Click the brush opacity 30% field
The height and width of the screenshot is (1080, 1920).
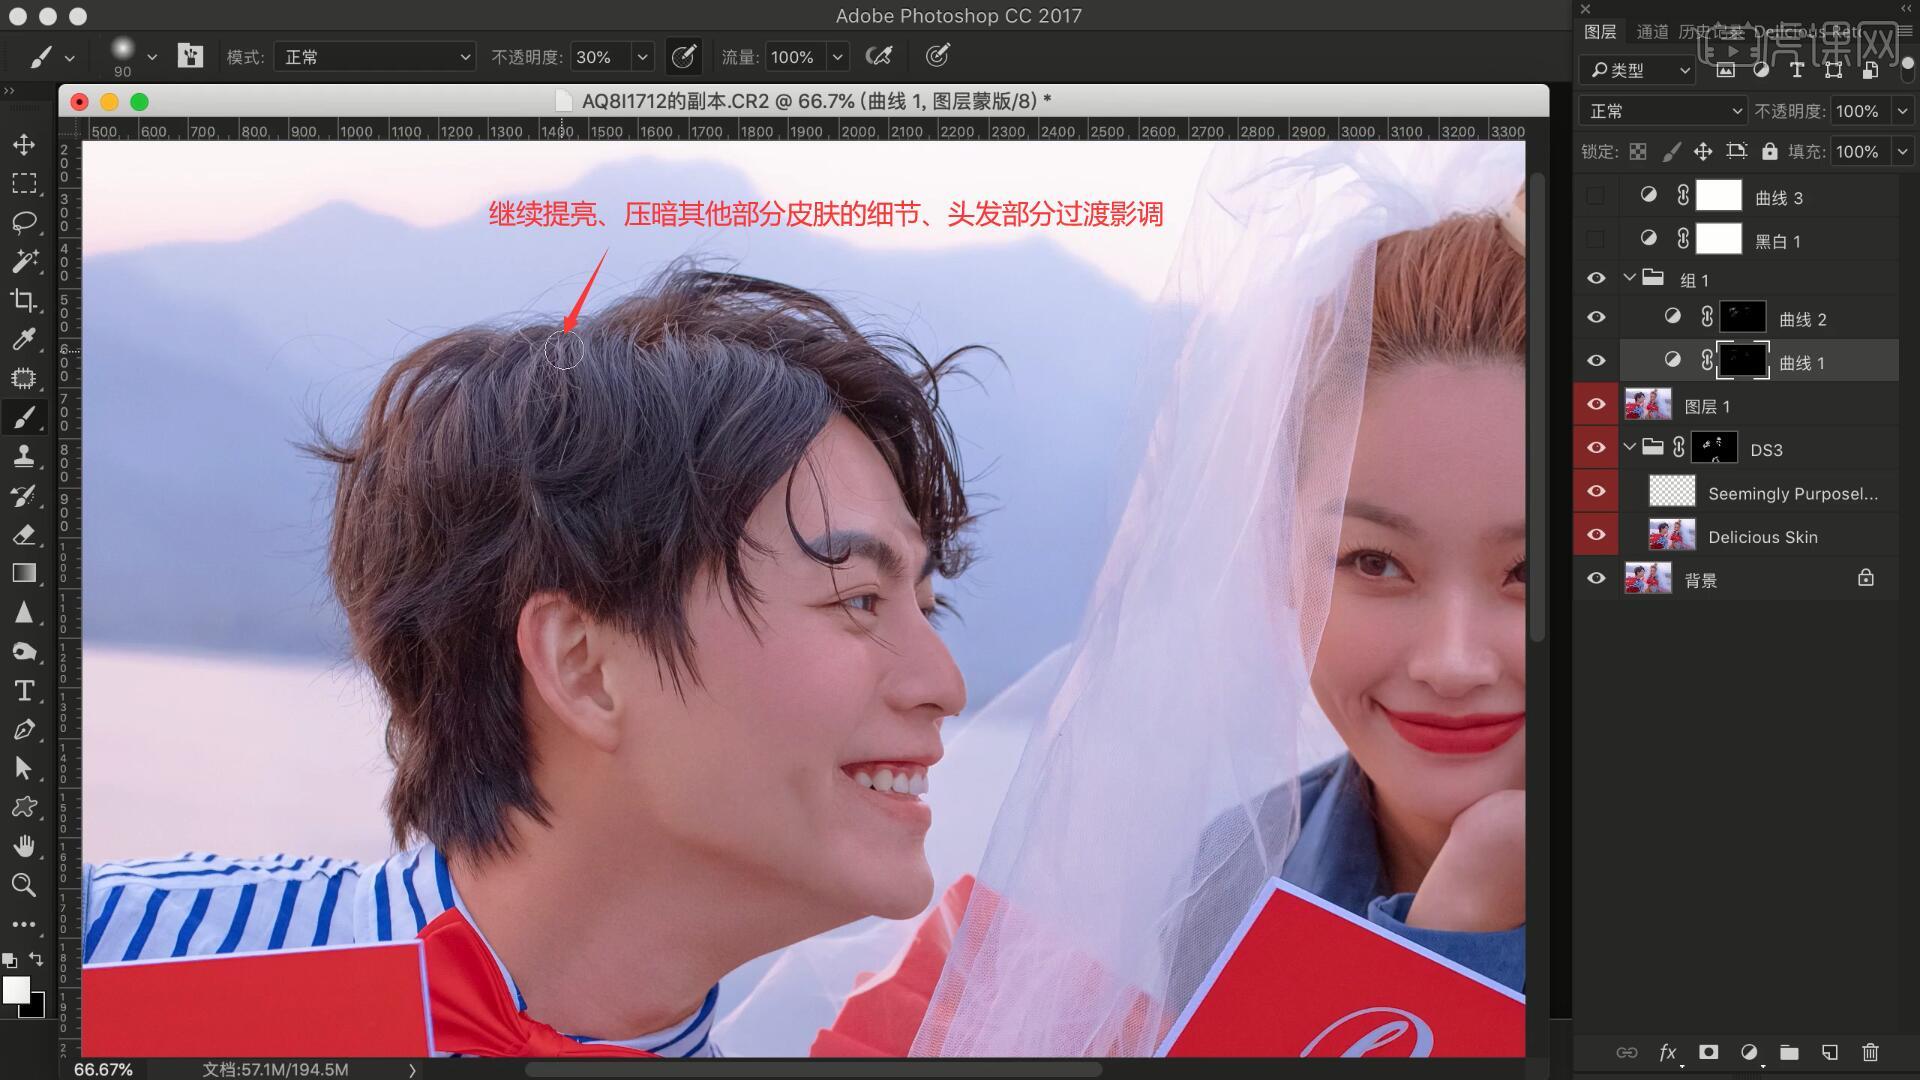[x=600, y=57]
